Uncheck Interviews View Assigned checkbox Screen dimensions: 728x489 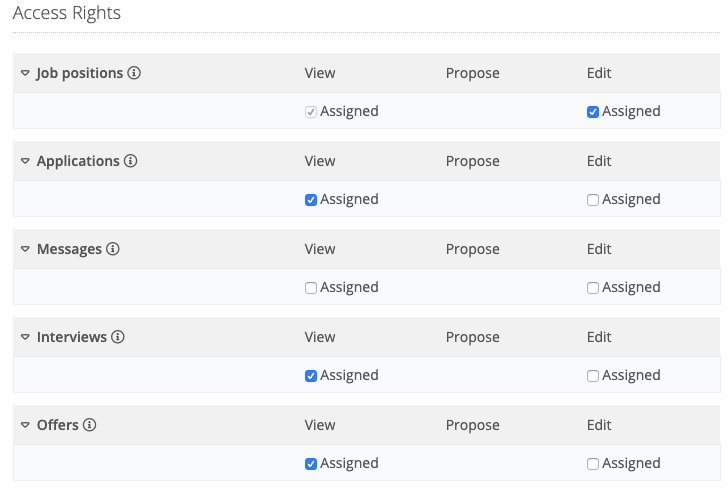point(311,376)
